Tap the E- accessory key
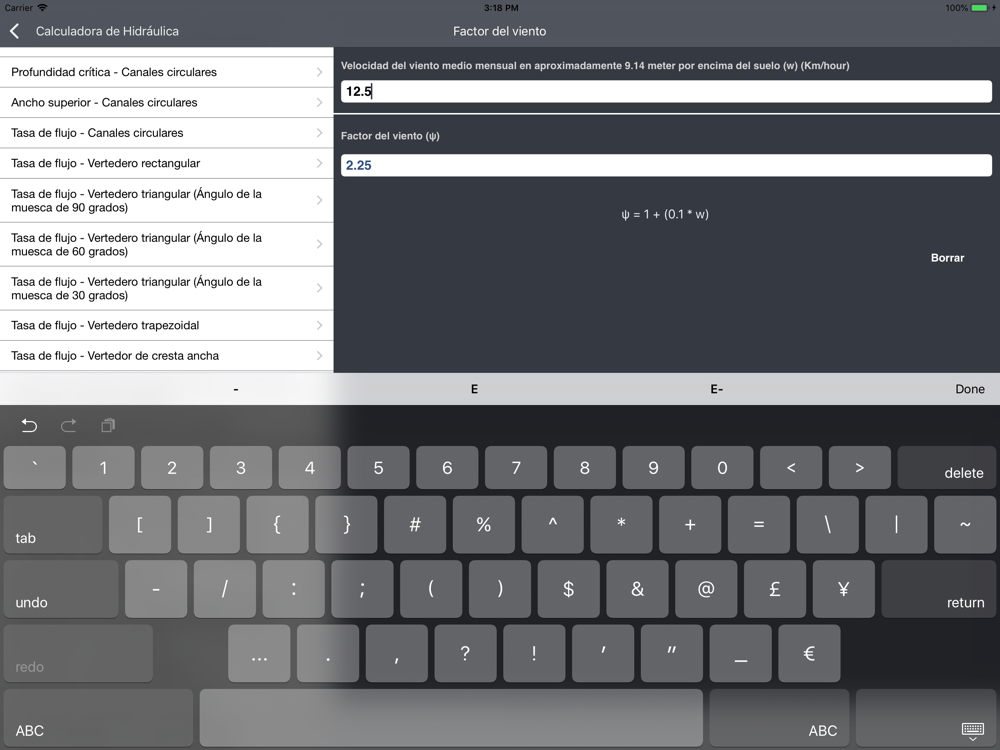The height and width of the screenshot is (750, 1000). click(x=716, y=389)
